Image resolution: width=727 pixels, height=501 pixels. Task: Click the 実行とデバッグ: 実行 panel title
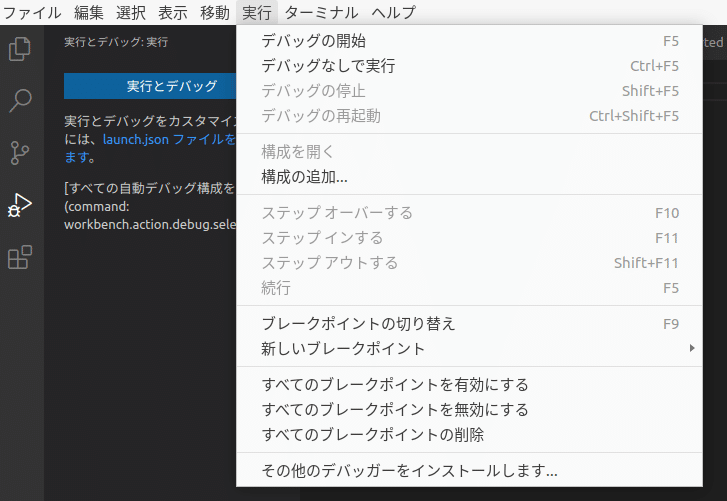click(x=116, y=42)
